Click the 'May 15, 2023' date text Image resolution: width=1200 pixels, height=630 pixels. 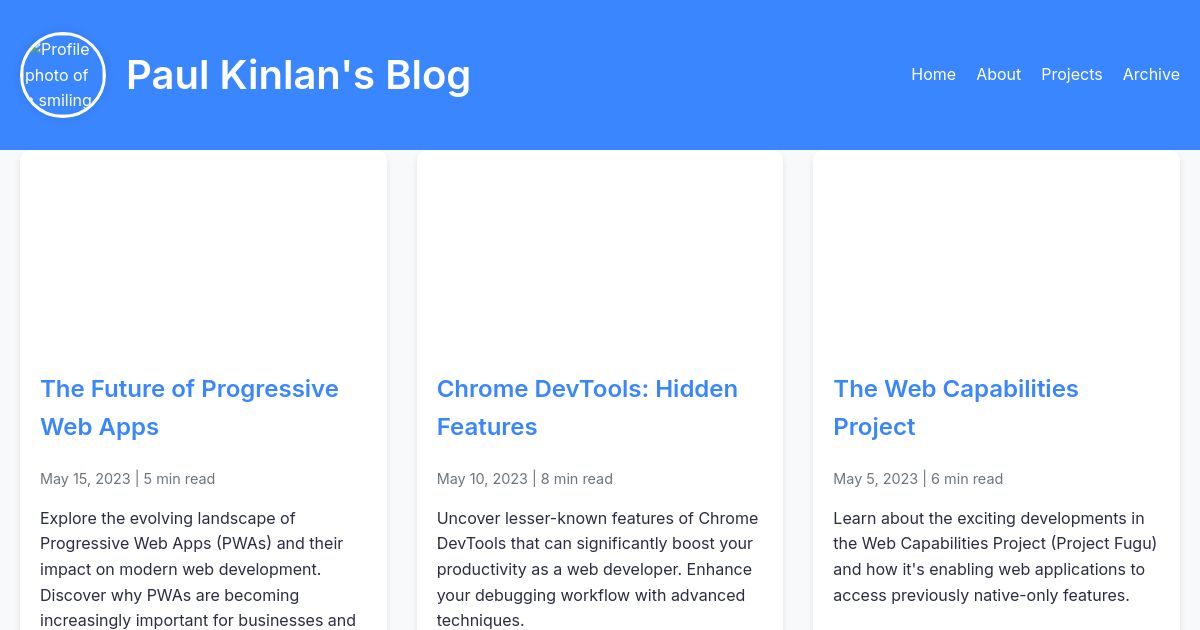pos(85,478)
